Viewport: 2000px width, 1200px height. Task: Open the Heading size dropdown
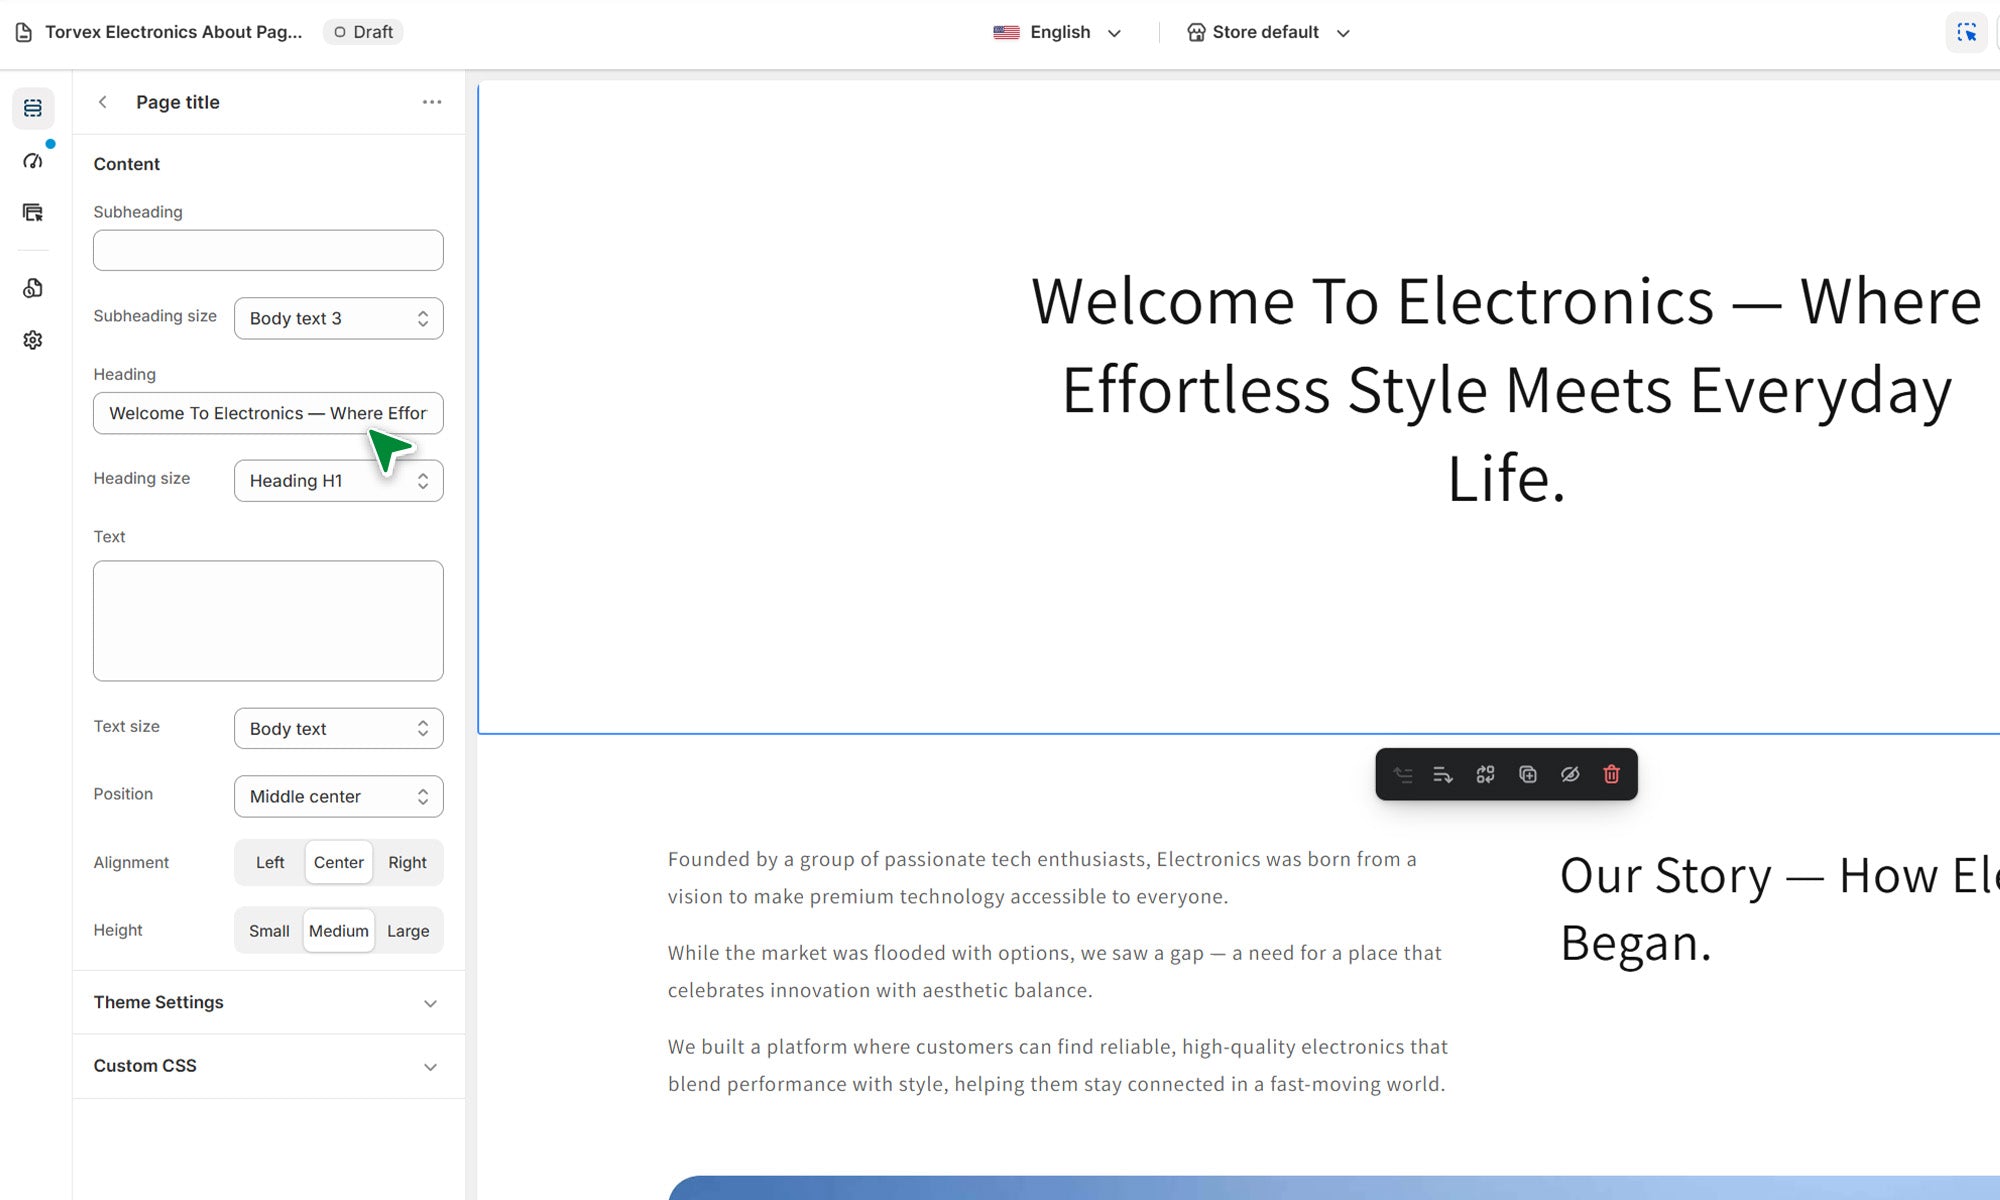tap(338, 481)
